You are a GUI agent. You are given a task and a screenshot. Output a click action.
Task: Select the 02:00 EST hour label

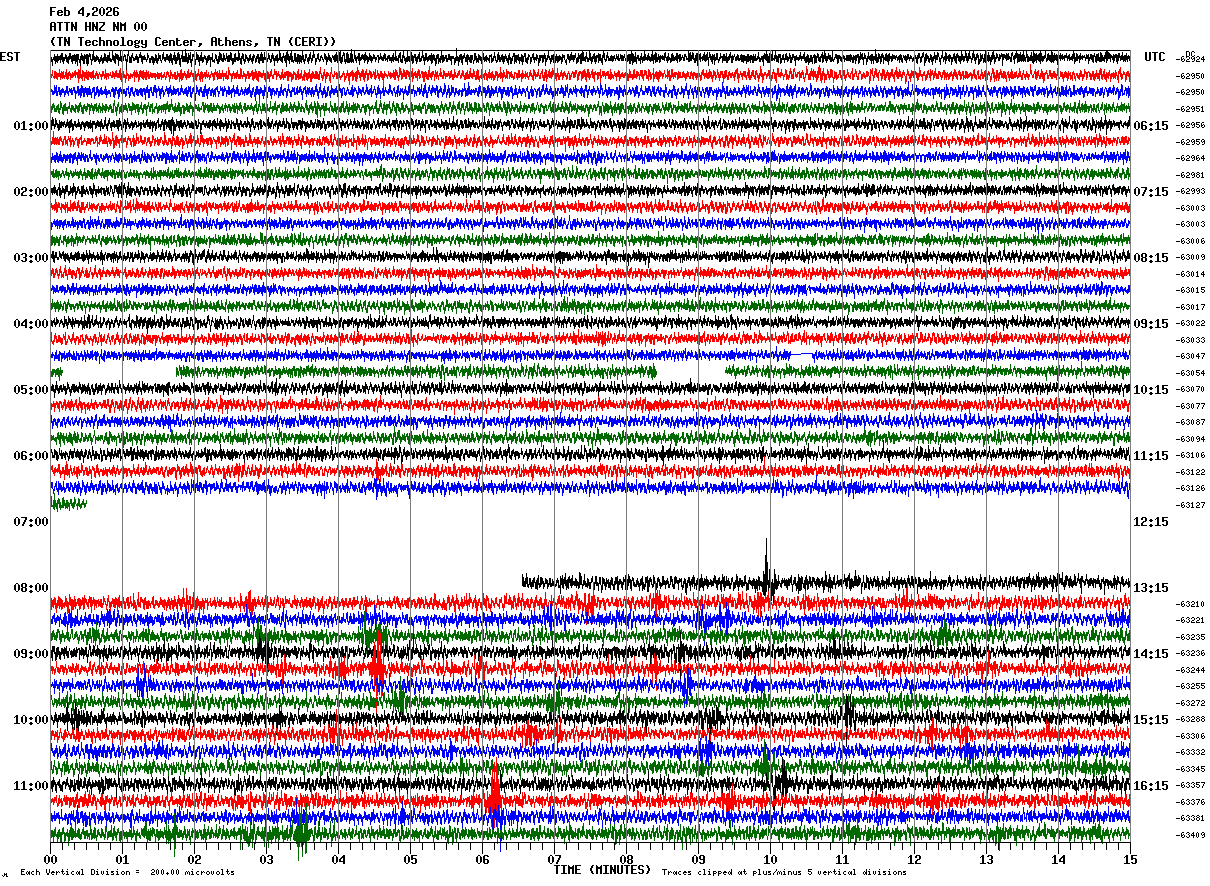[x=31, y=192]
